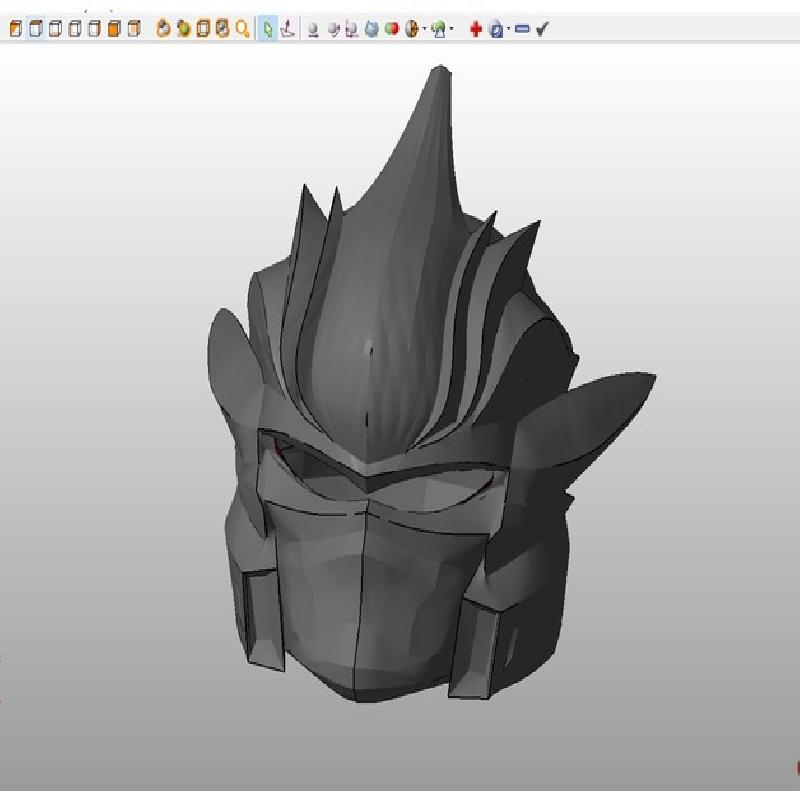Choose the third cube view icon

click(55, 29)
